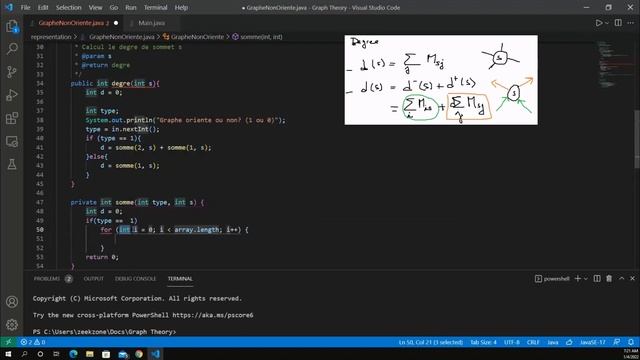
Task: Click the representation breadcrumb
Action: click(51, 37)
